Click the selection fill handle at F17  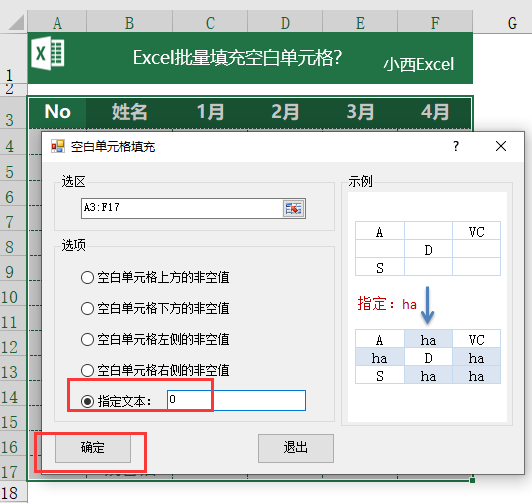click(x=472, y=480)
